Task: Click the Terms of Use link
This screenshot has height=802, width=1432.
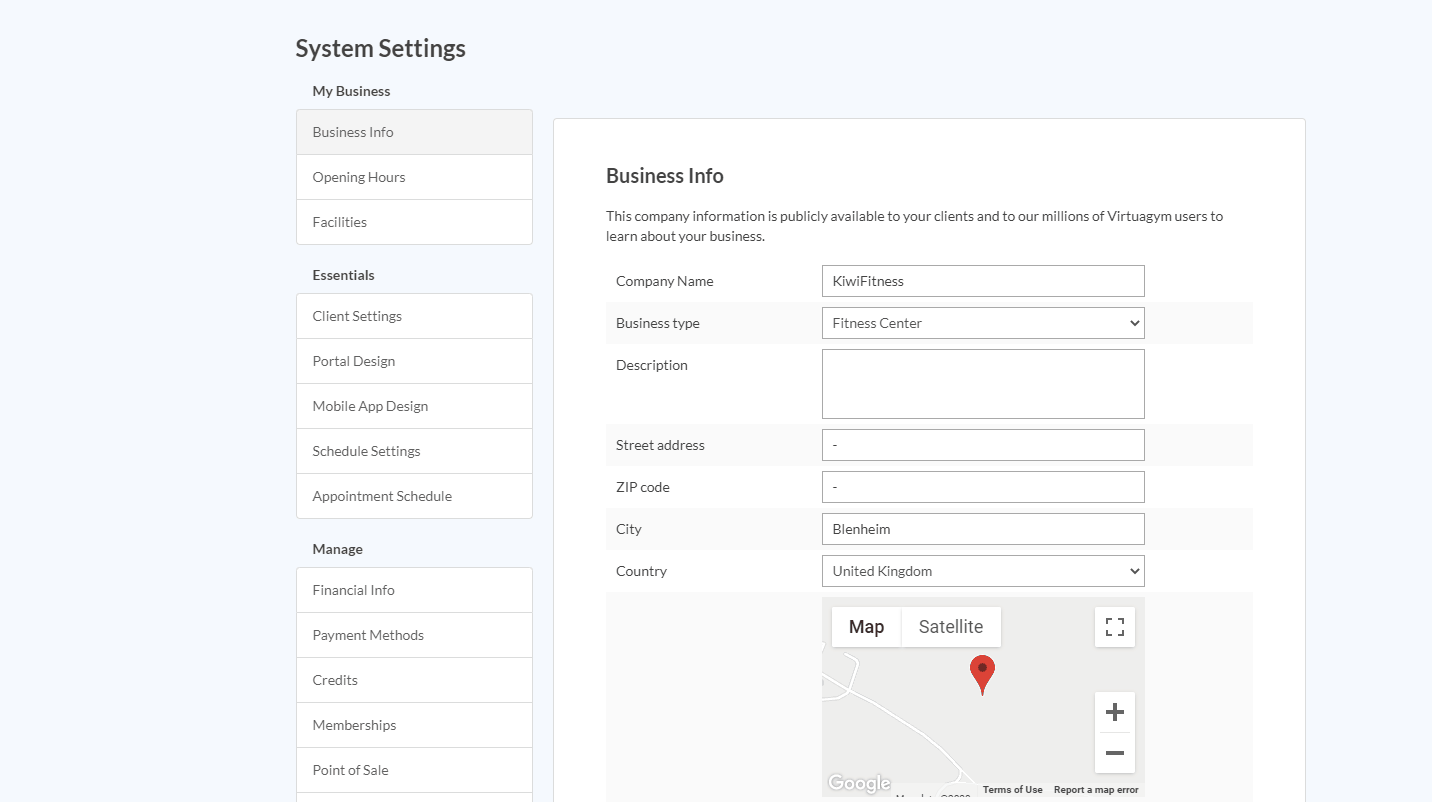Action: coord(1012,790)
